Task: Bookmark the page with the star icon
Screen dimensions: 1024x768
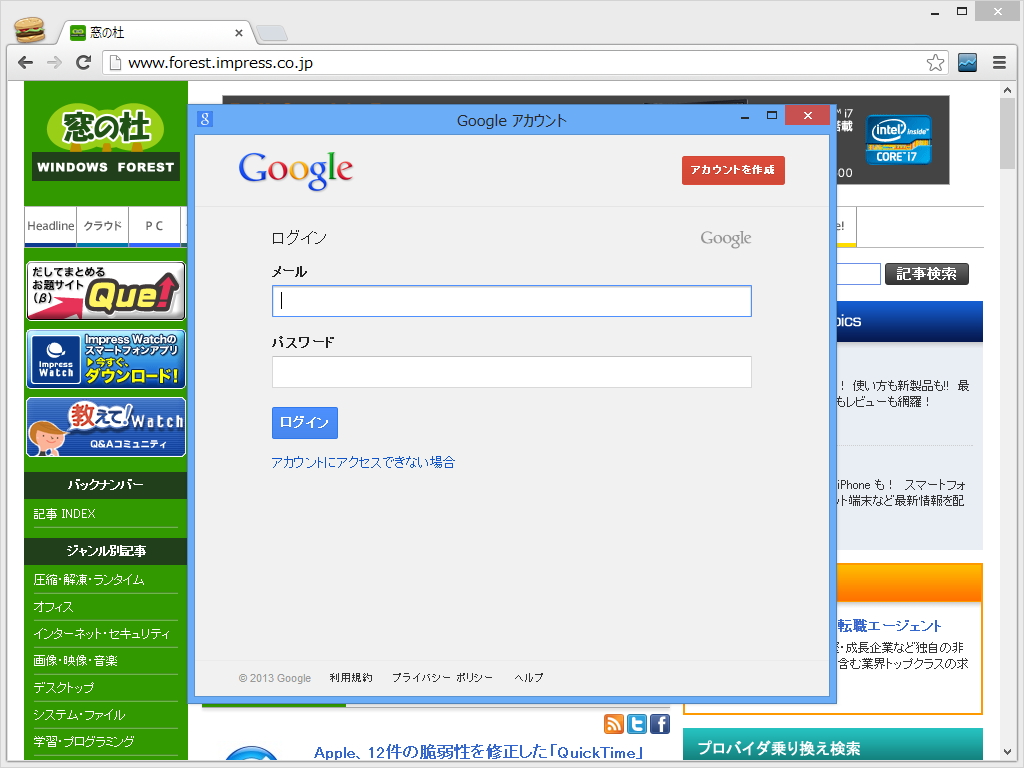Action: [x=936, y=62]
